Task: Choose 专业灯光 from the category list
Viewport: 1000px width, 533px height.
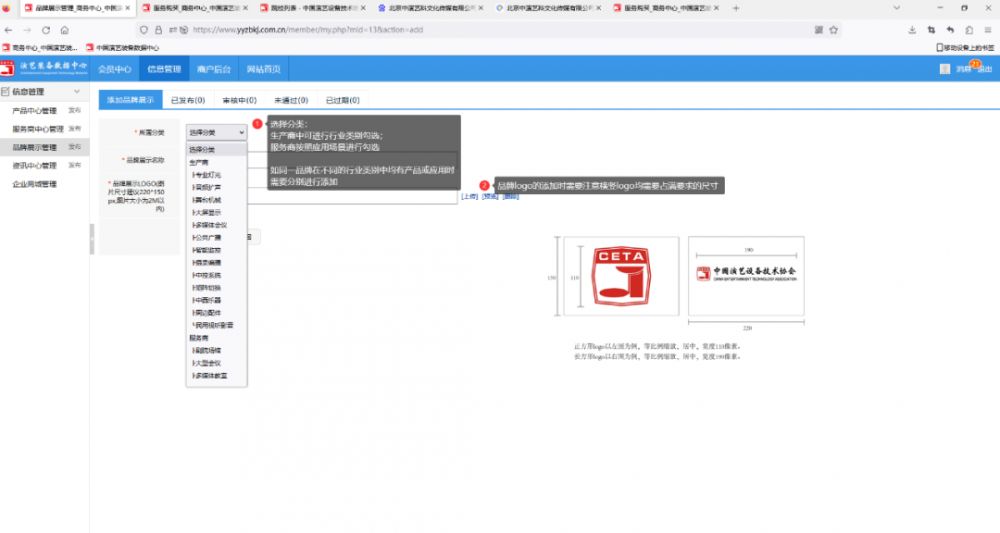Action: (x=207, y=174)
